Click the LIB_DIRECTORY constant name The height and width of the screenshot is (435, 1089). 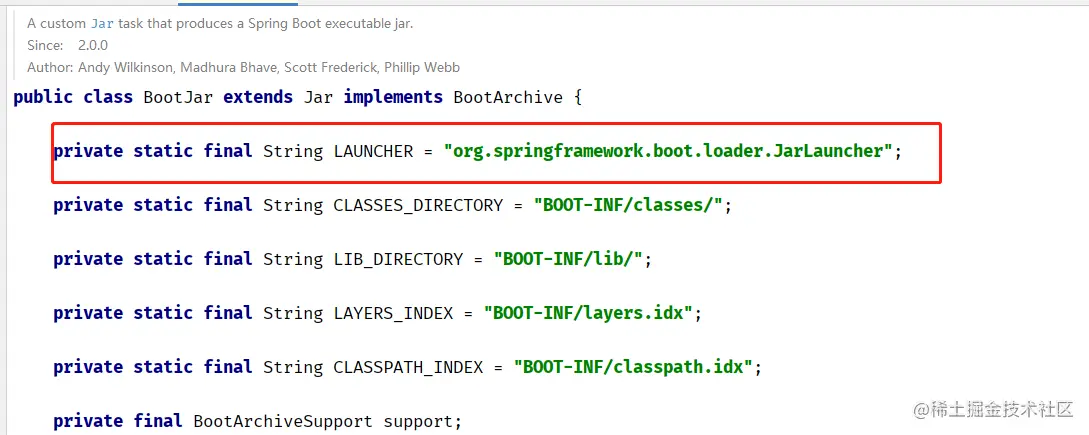(398, 259)
